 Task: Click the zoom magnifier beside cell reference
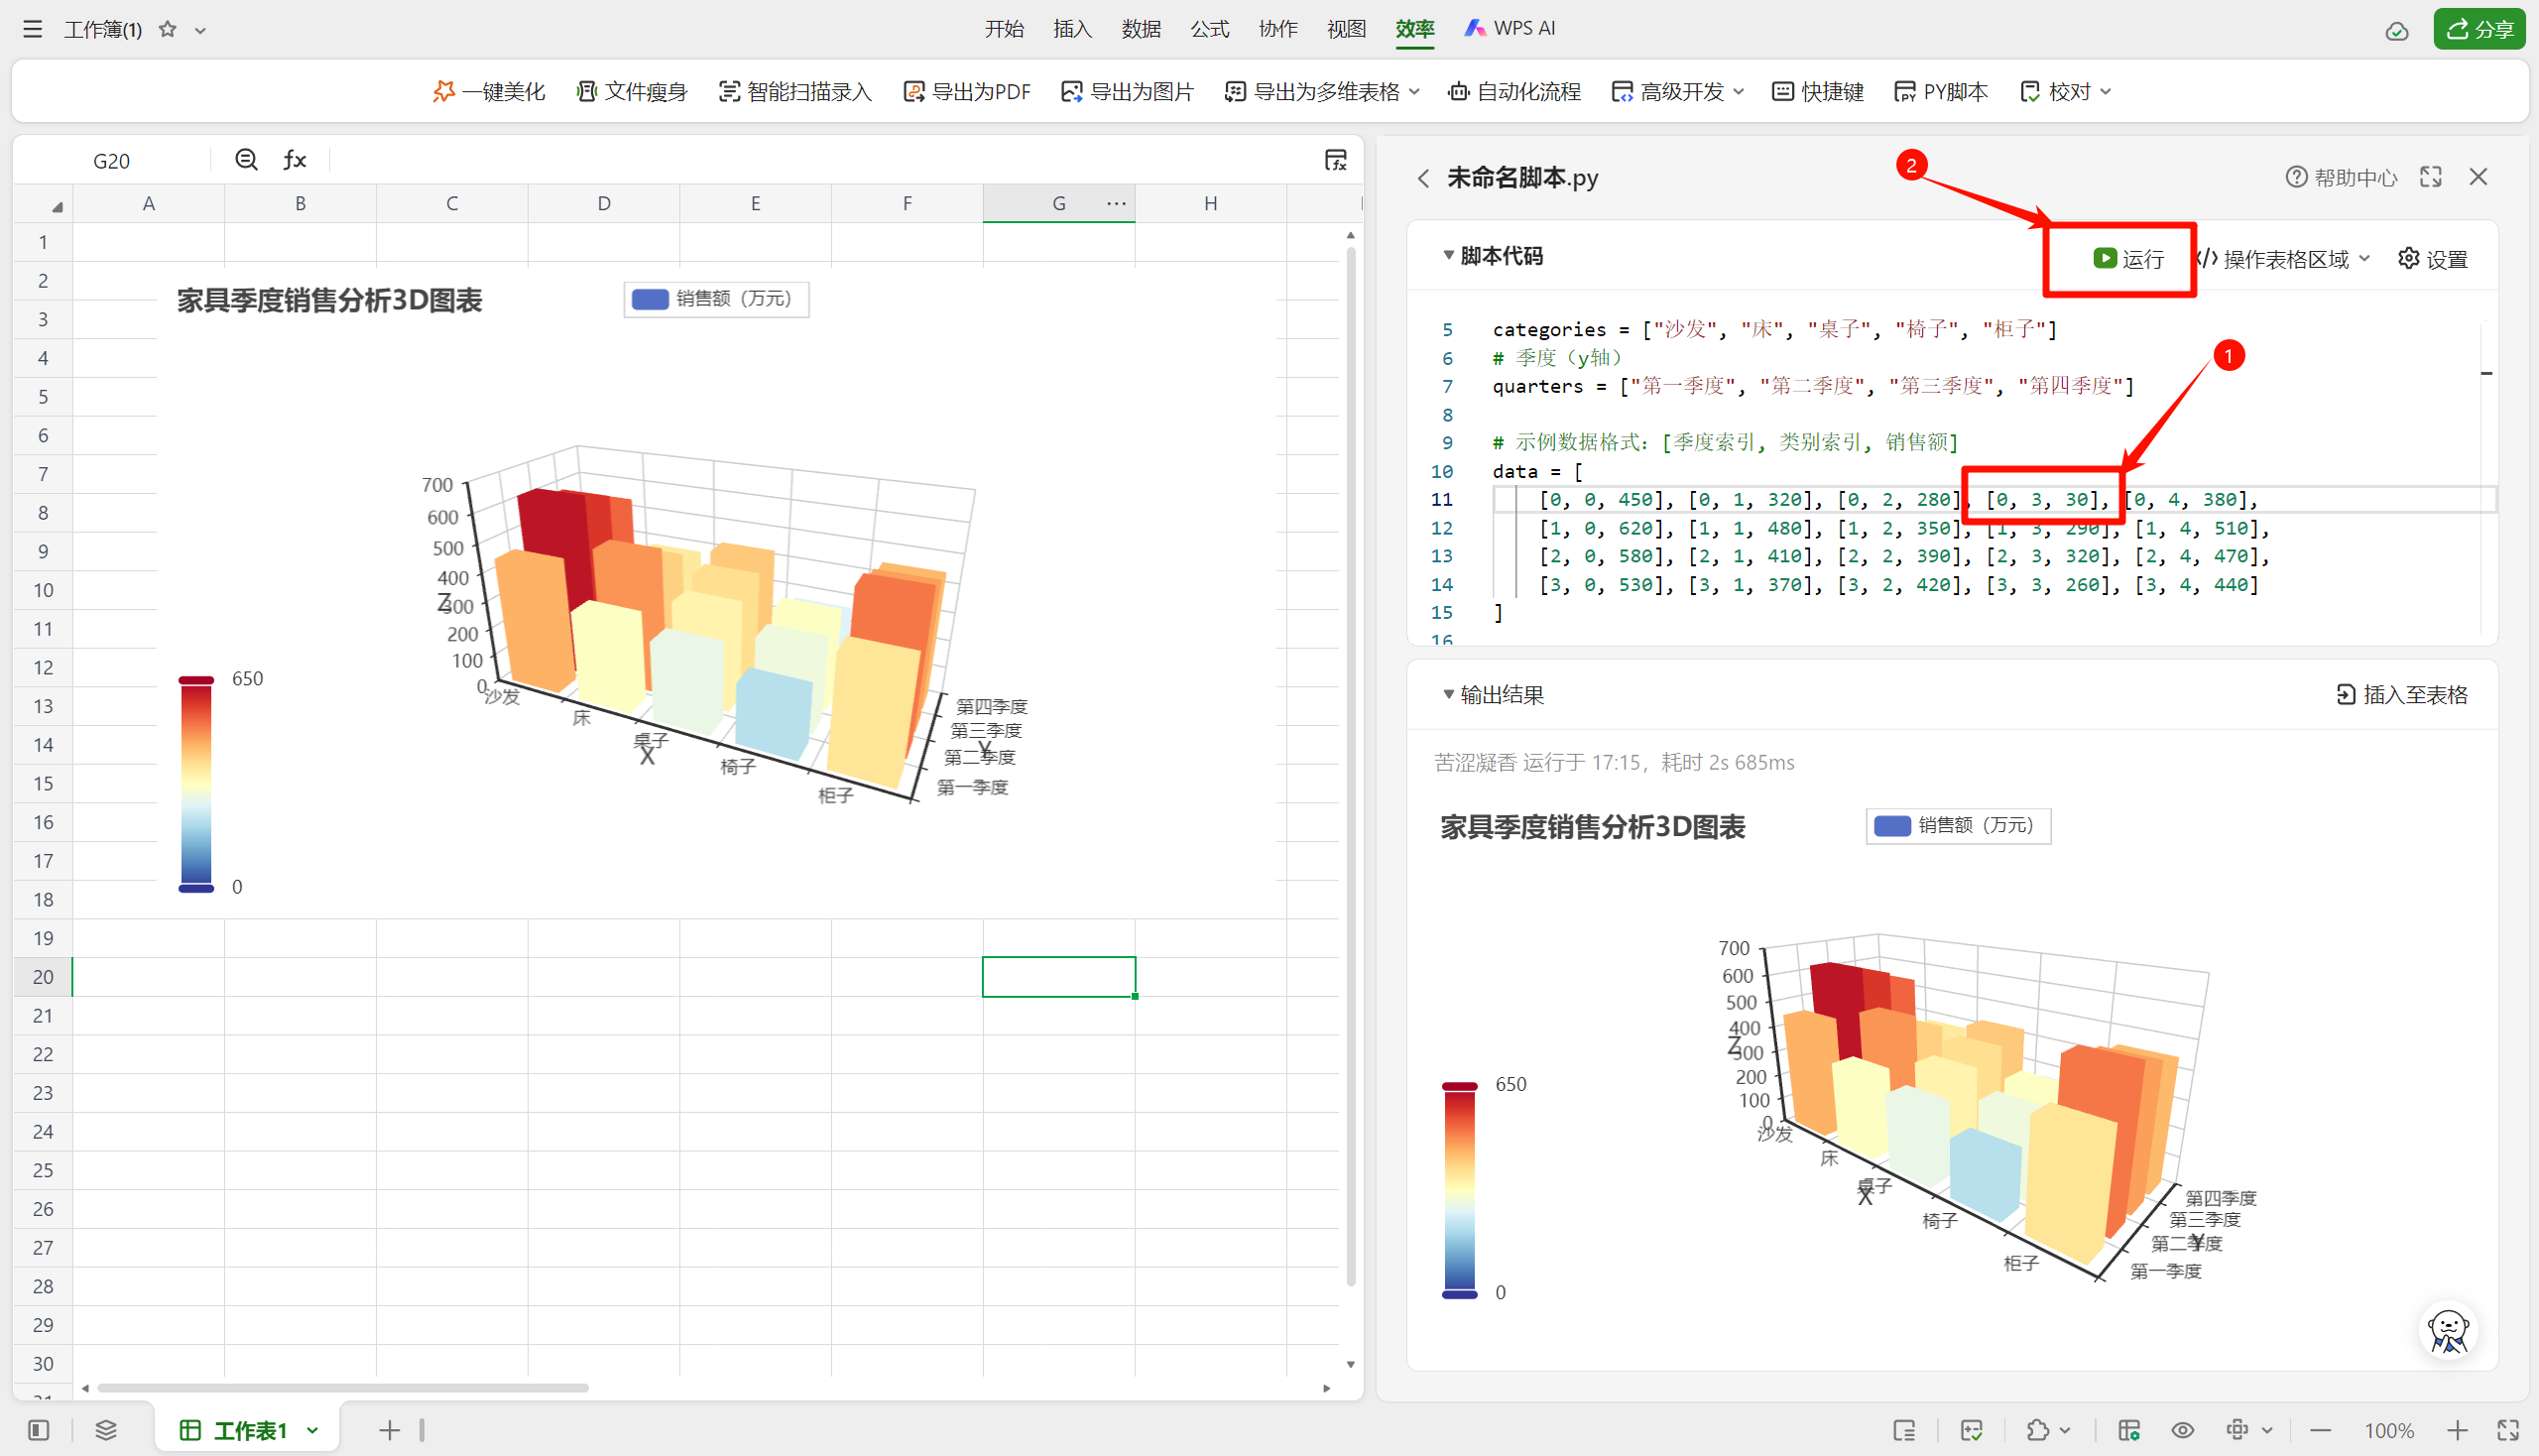click(x=246, y=160)
